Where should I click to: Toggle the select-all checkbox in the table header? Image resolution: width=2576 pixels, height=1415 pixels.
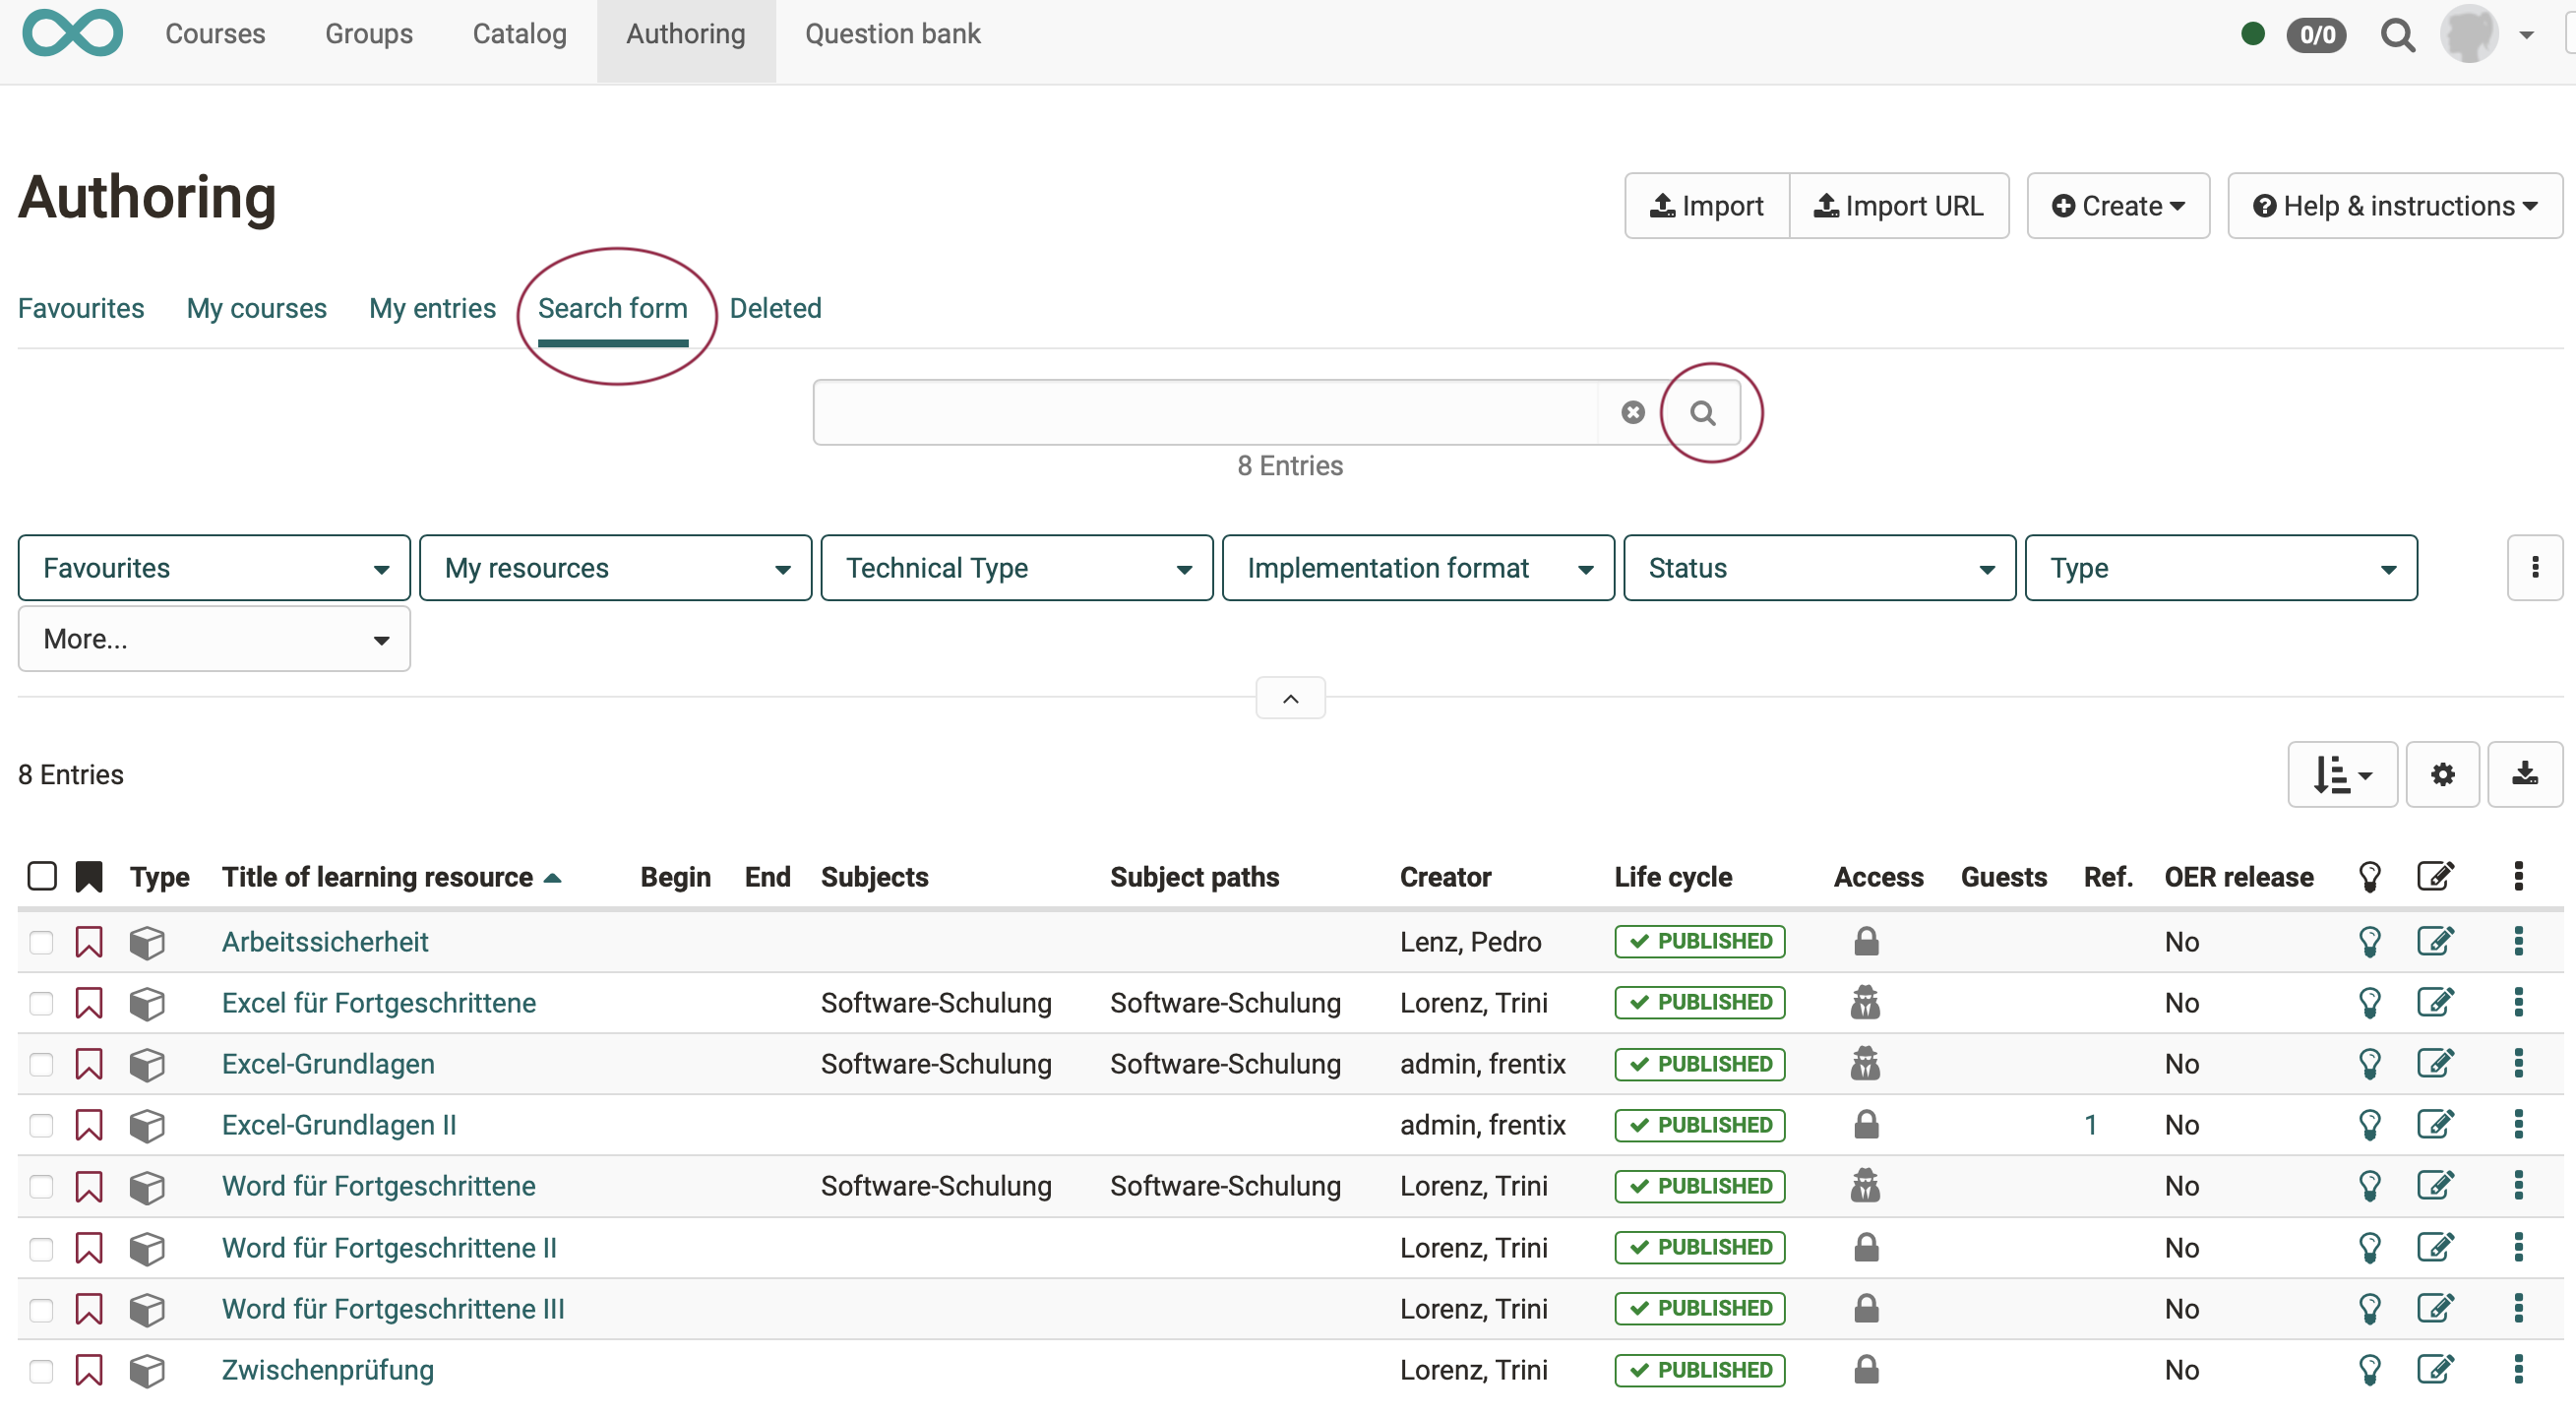click(41, 875)
